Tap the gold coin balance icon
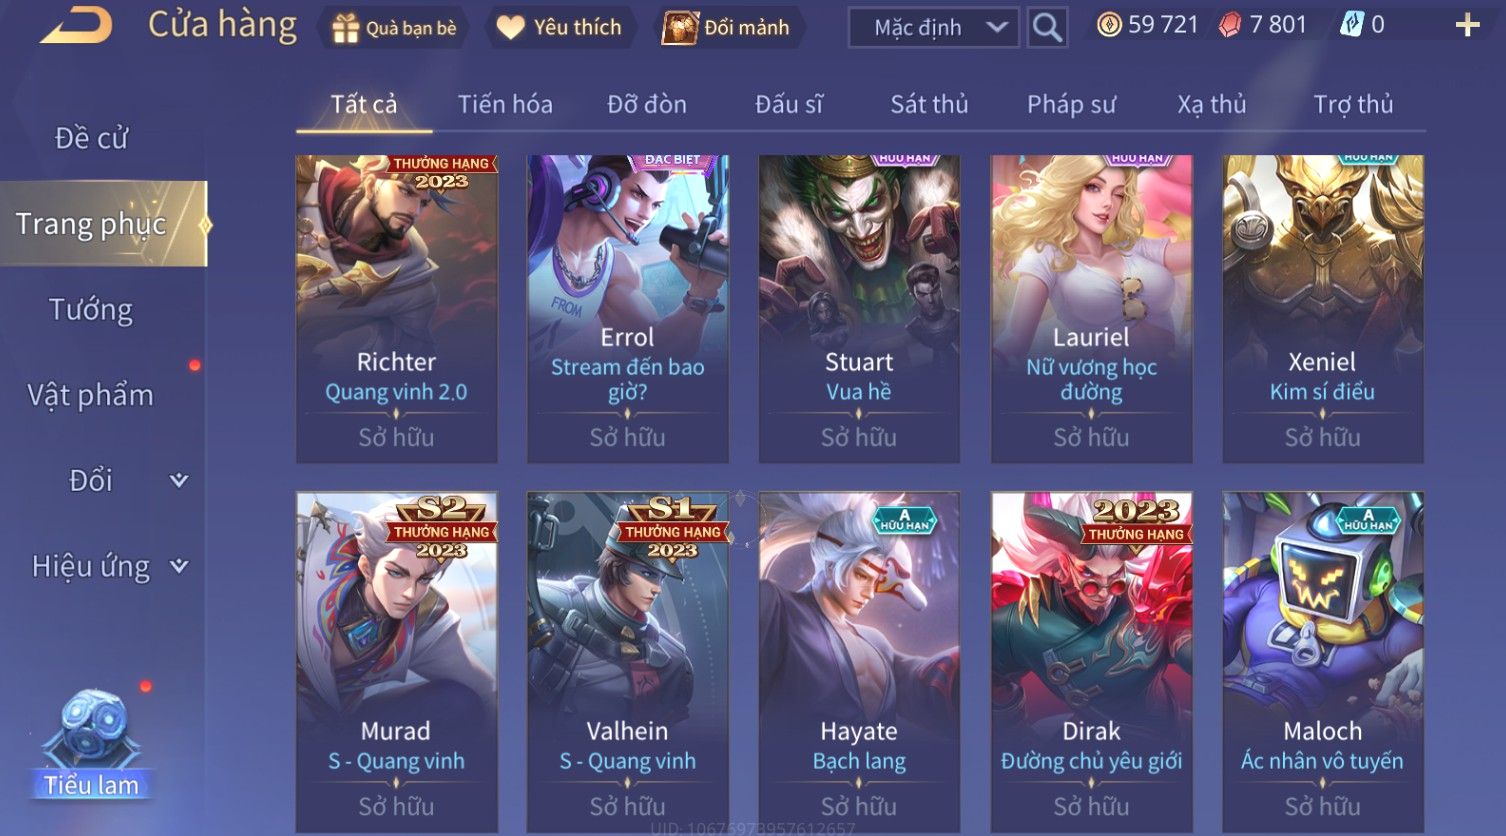 point(1108,25)
